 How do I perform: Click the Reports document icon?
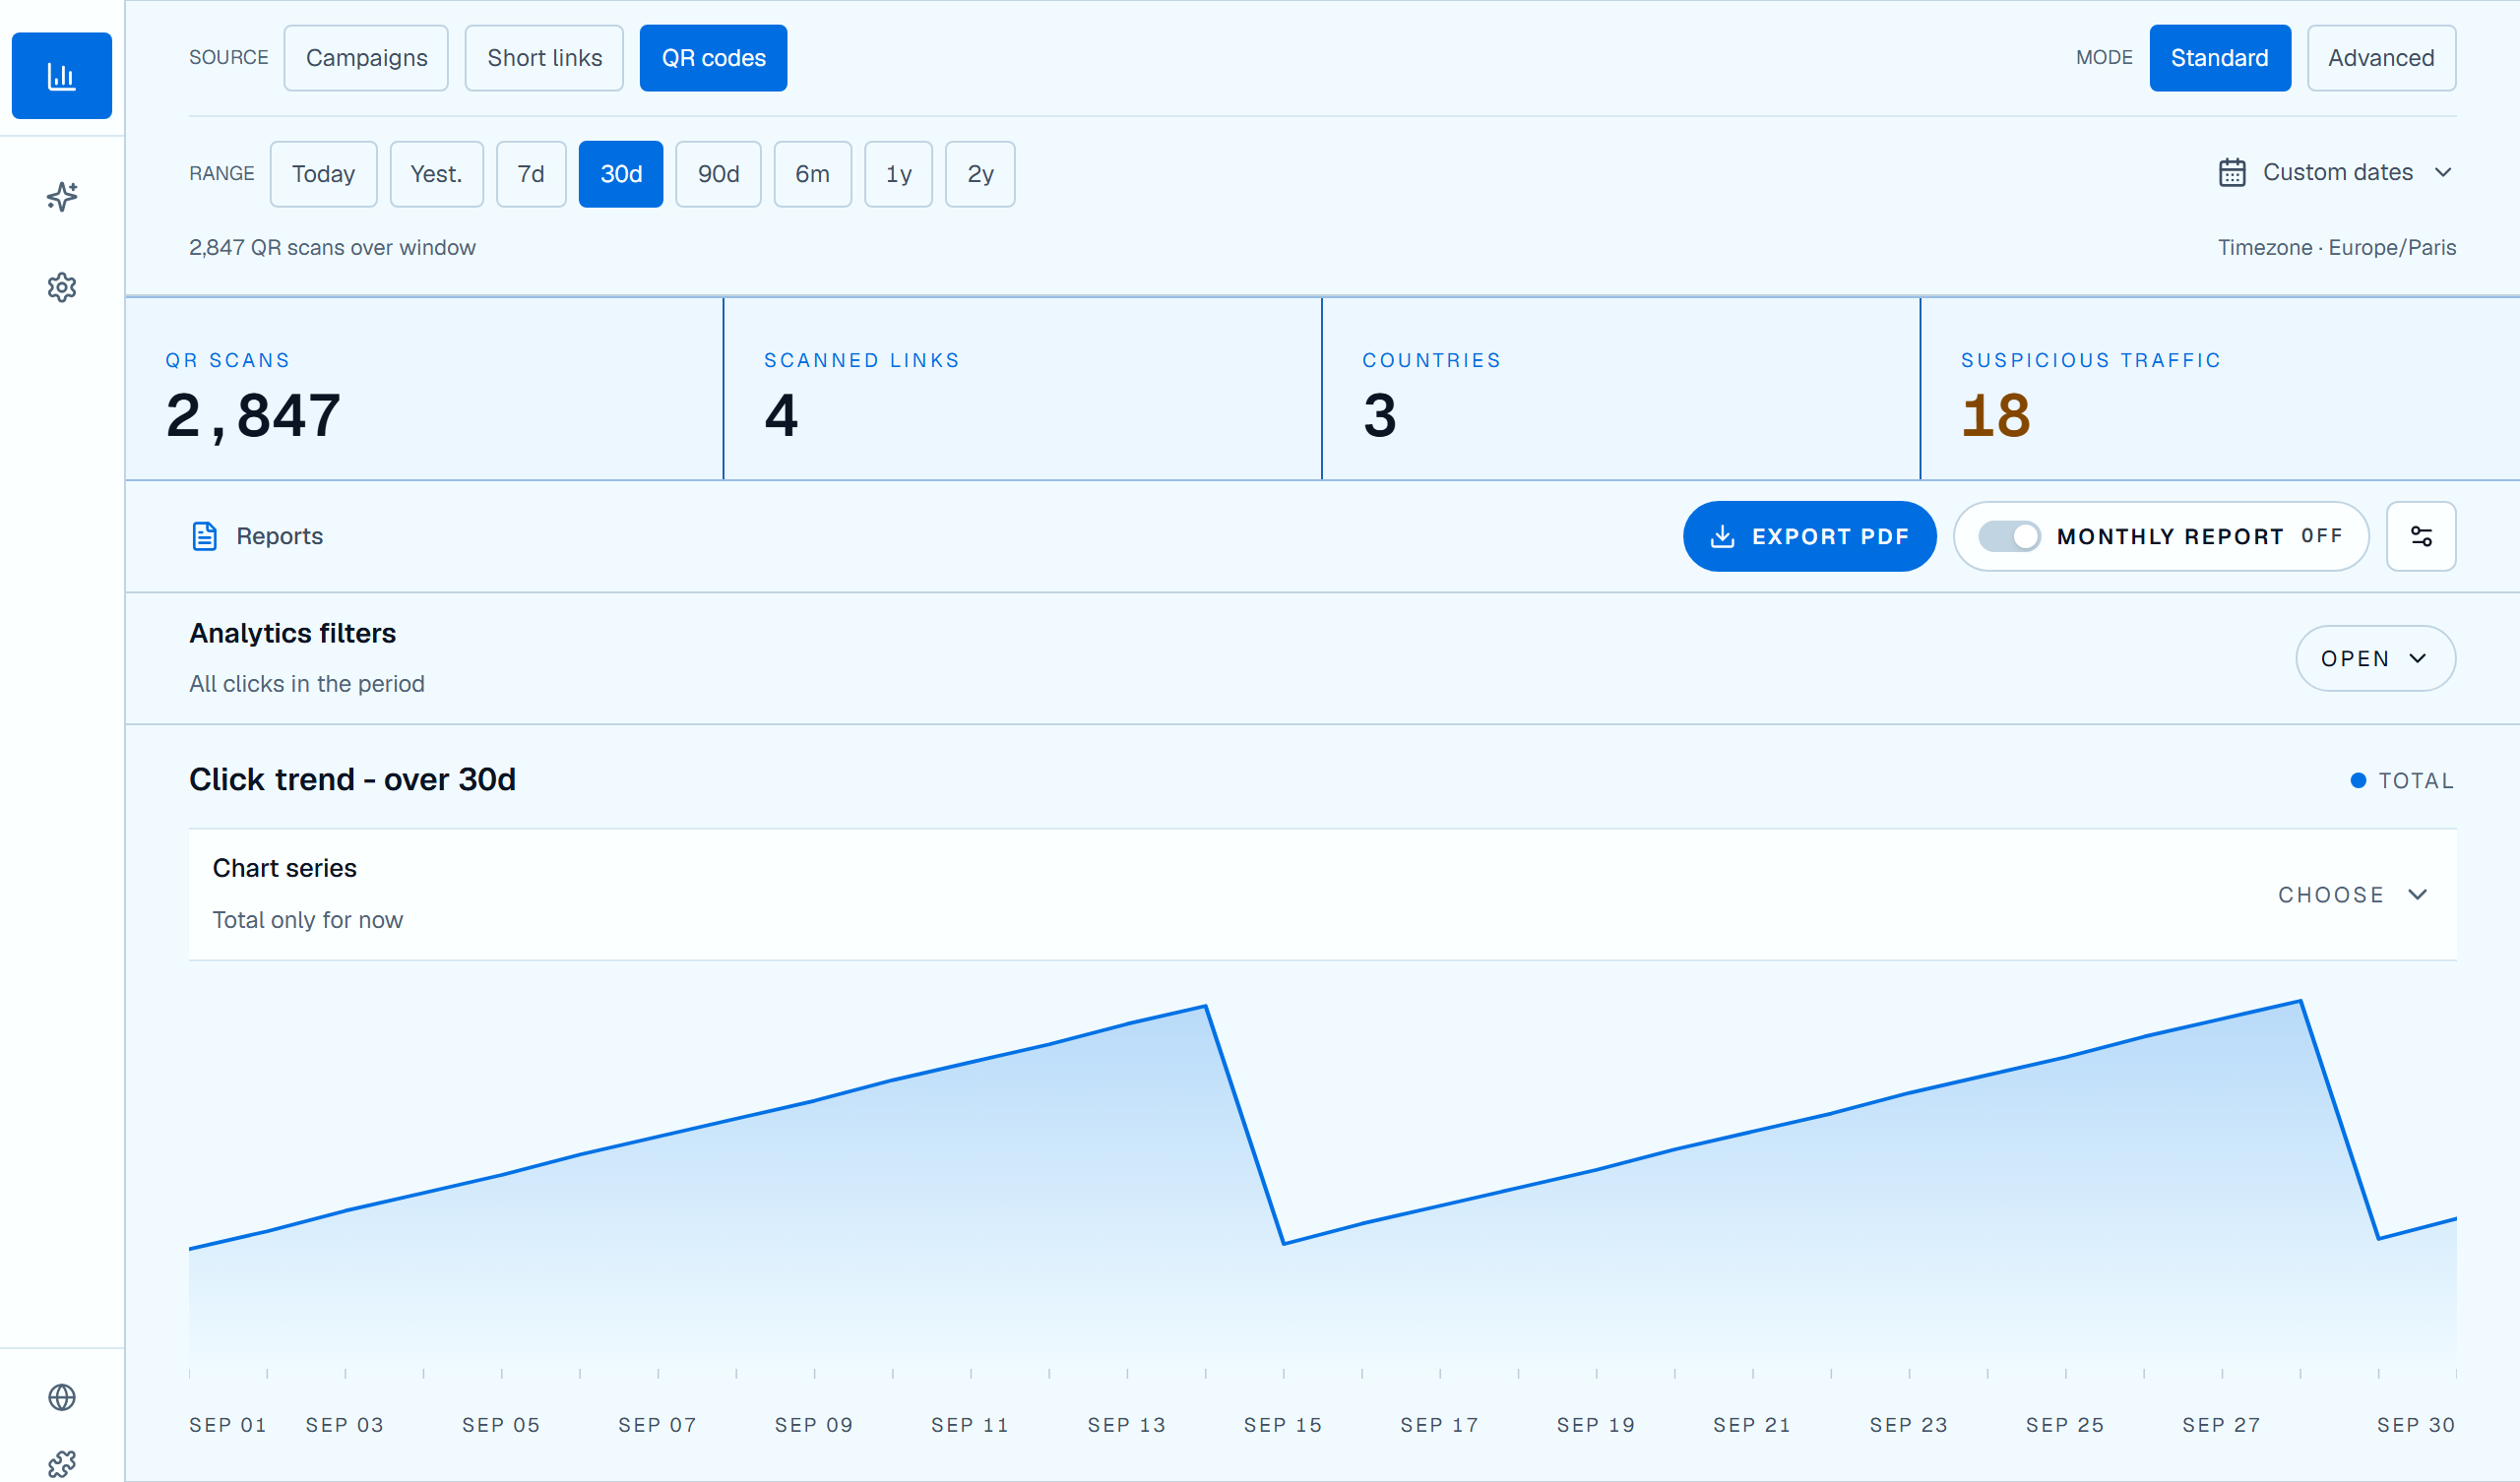pos(204,537)
